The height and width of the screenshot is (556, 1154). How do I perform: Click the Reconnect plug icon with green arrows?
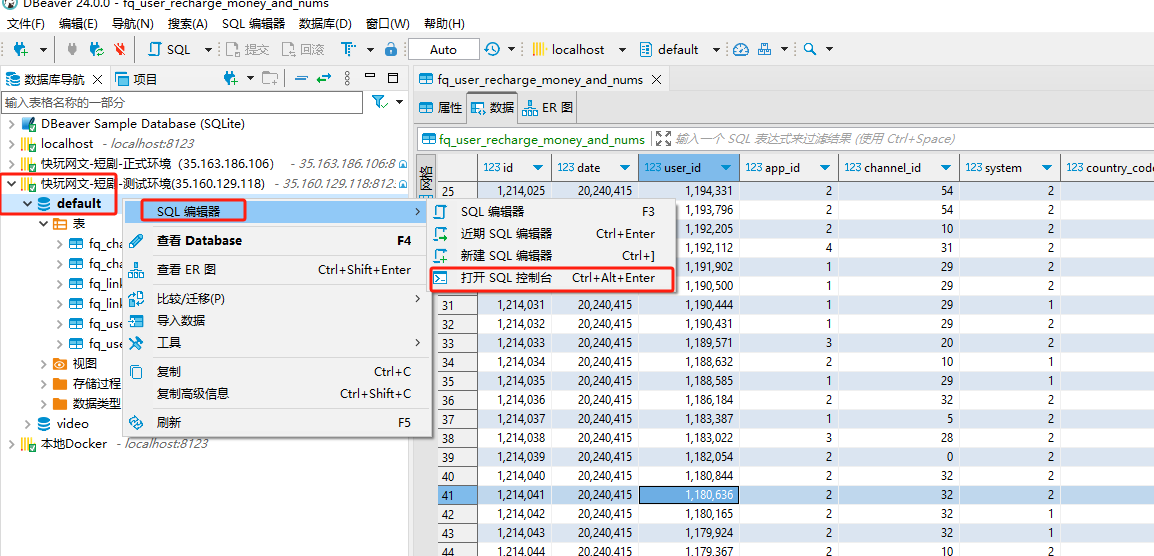tap(96, 49)
